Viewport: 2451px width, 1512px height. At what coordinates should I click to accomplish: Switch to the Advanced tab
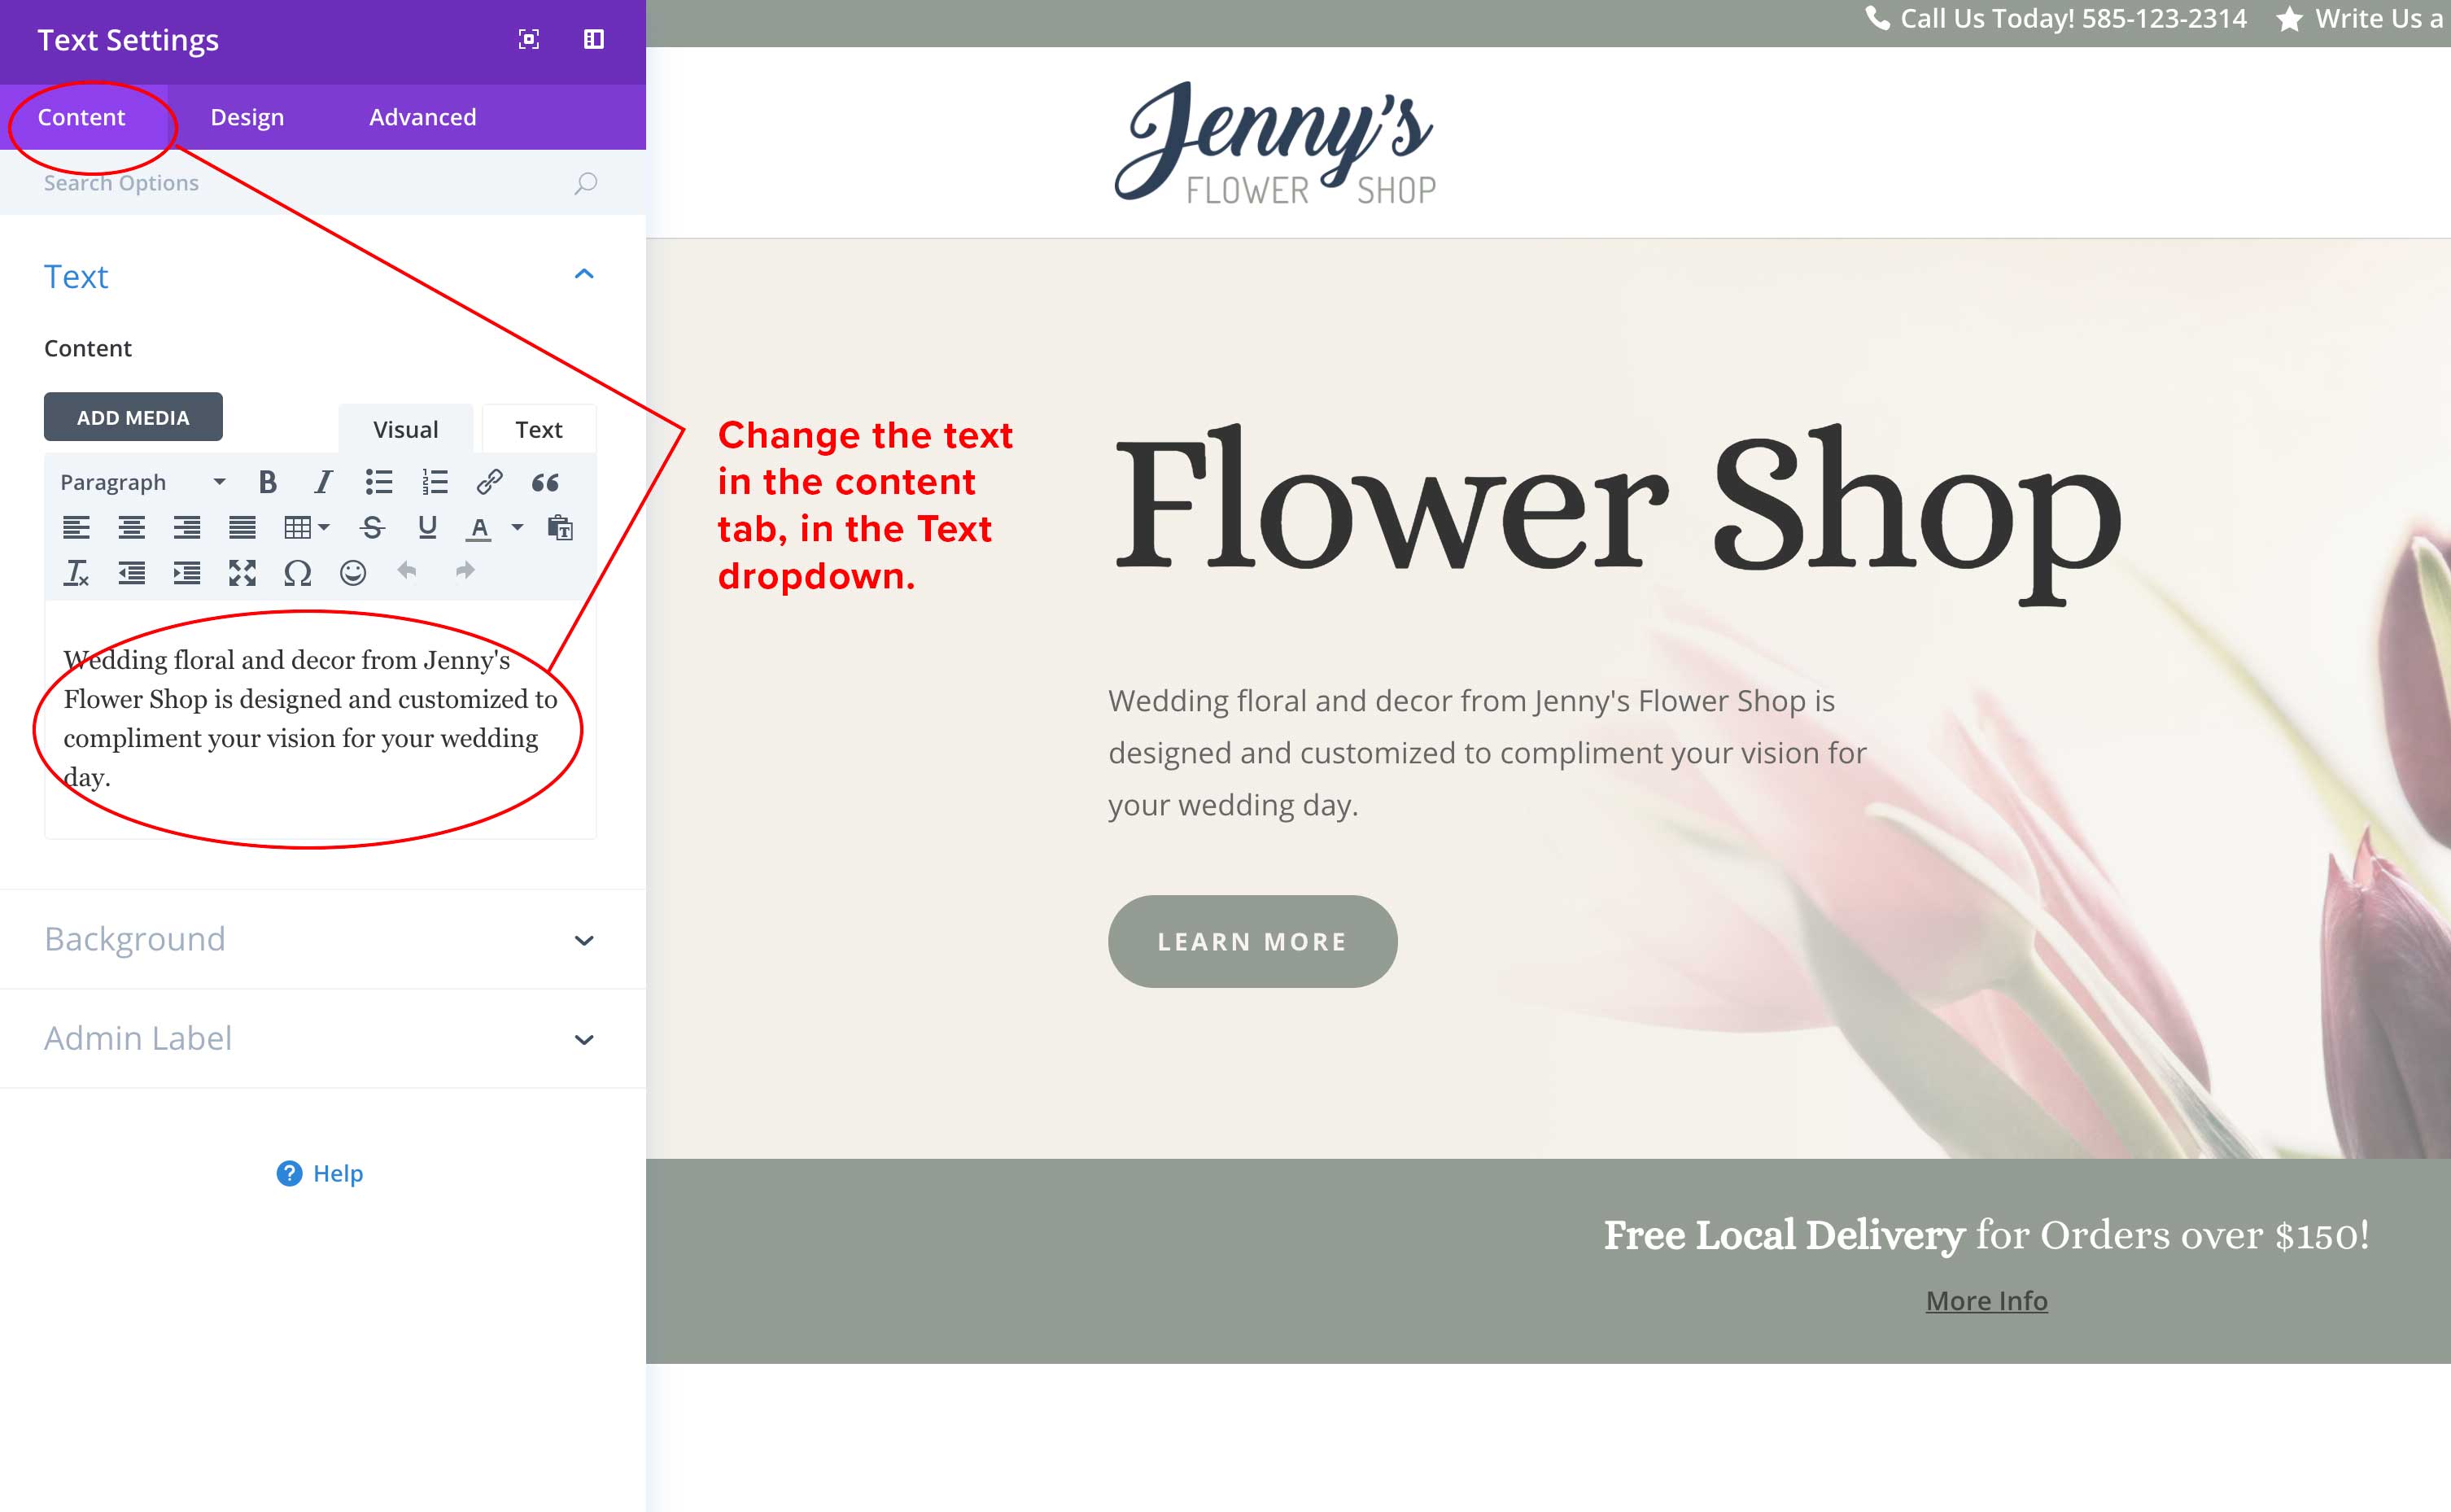(422, 117)
